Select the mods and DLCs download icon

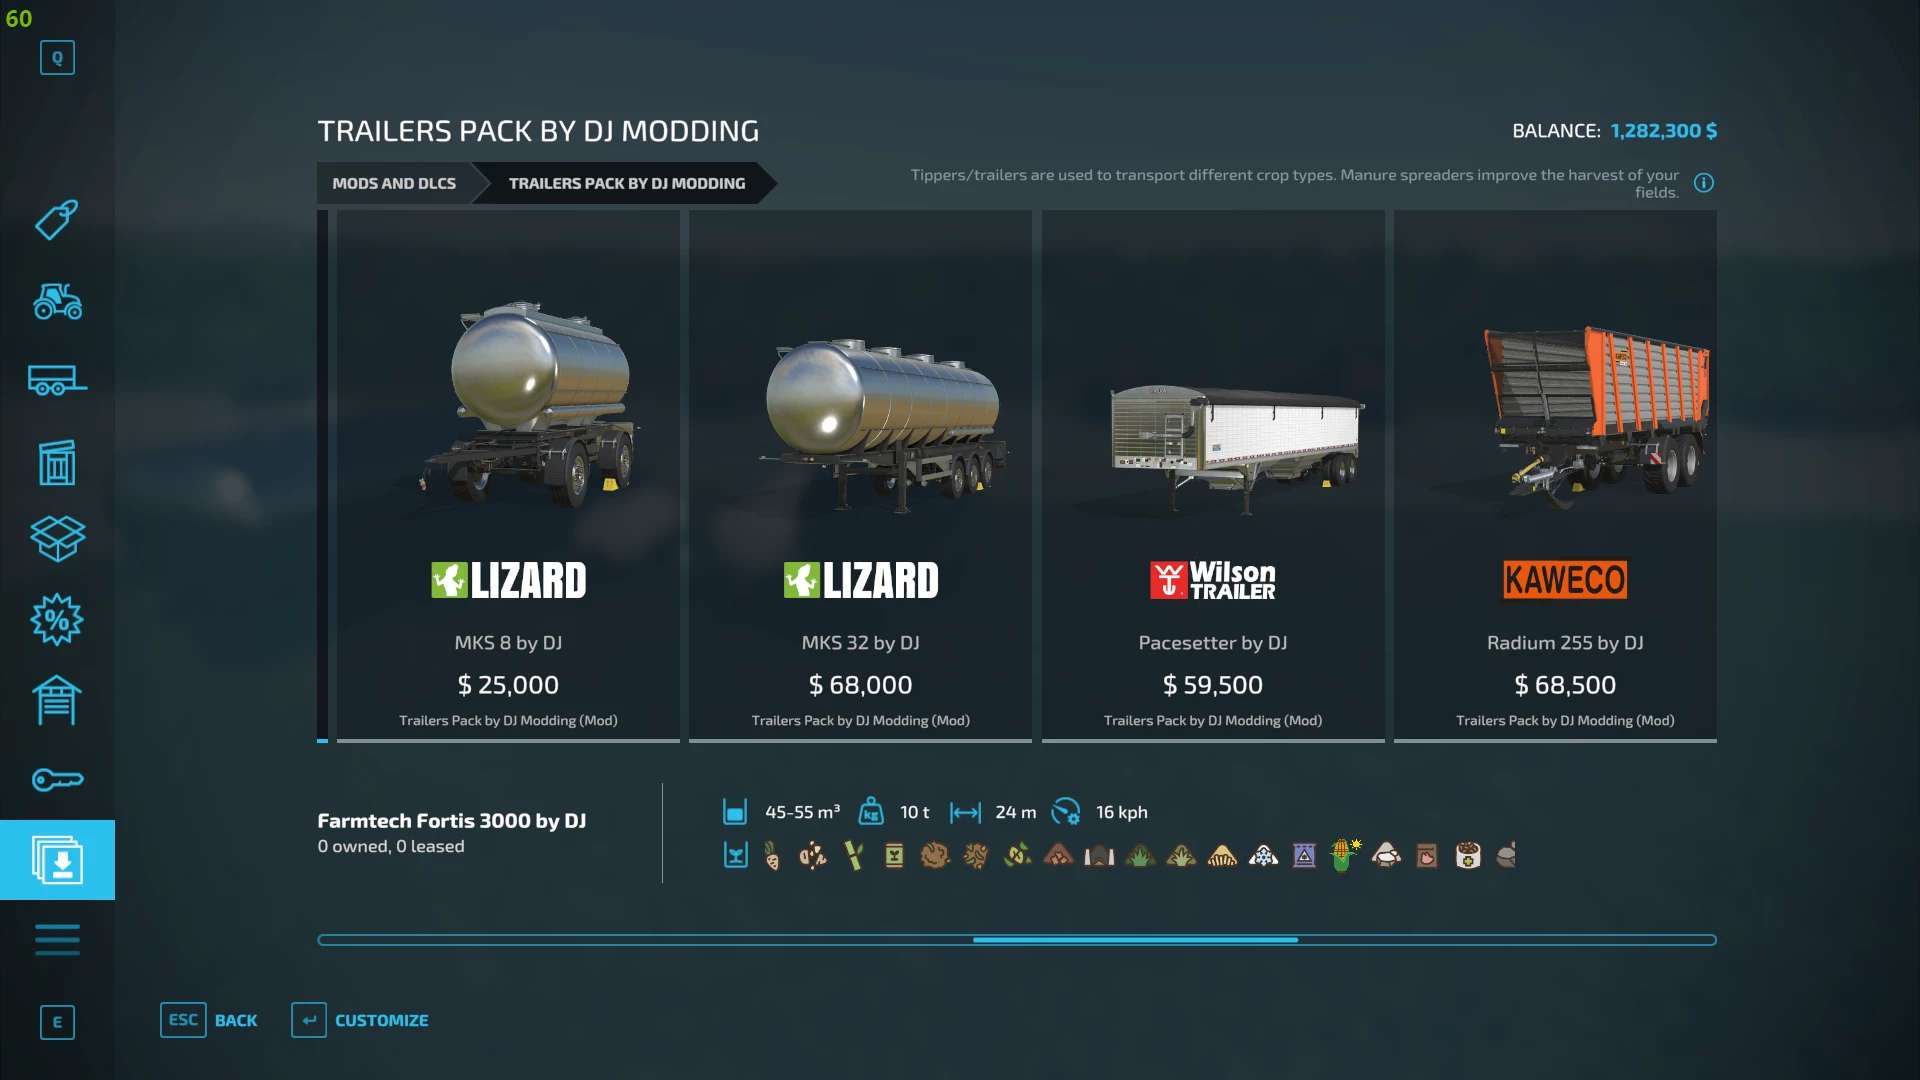(57, 860)
